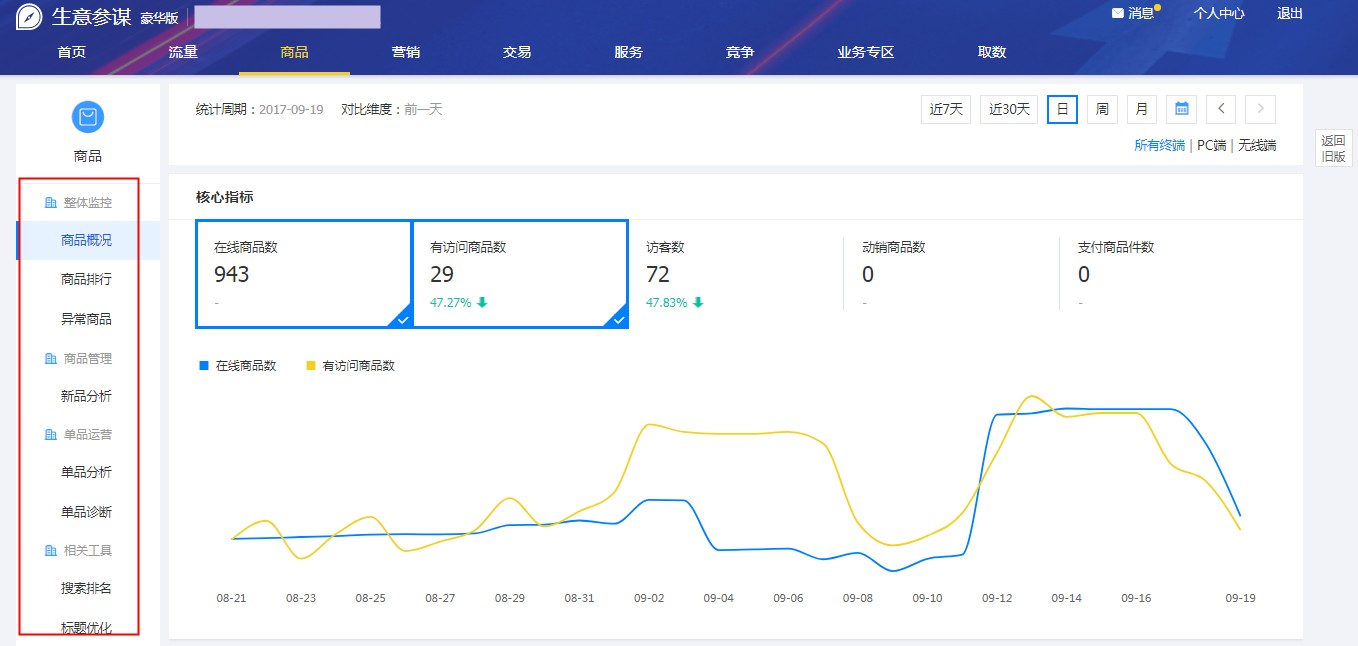
Task: Select the 日 time granularity button
Action: tap(1062, 109)
